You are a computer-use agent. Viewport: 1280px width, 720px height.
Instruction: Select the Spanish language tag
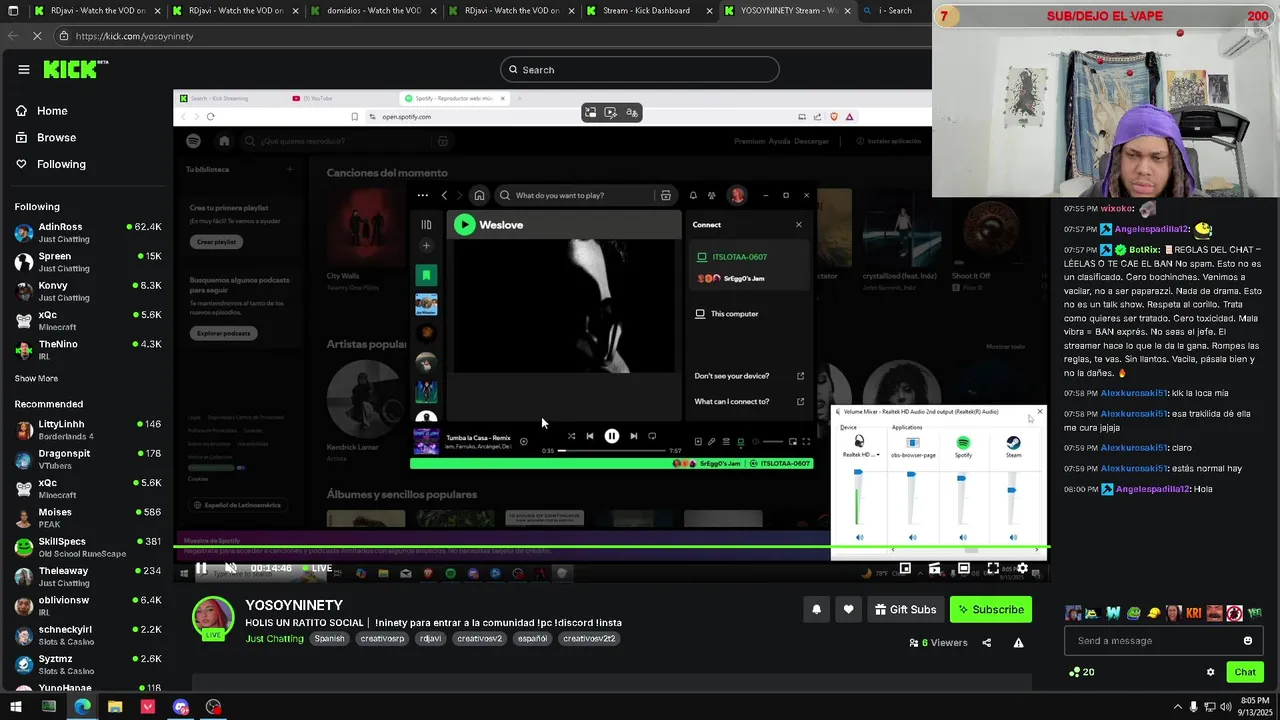(329, 638)
